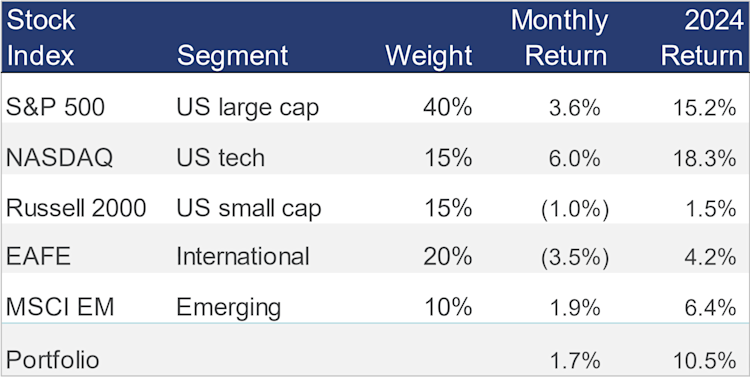Click the EAFE index cell
Image resolution: width=750 pixels, height=377 pixels.
click(38, 256)
